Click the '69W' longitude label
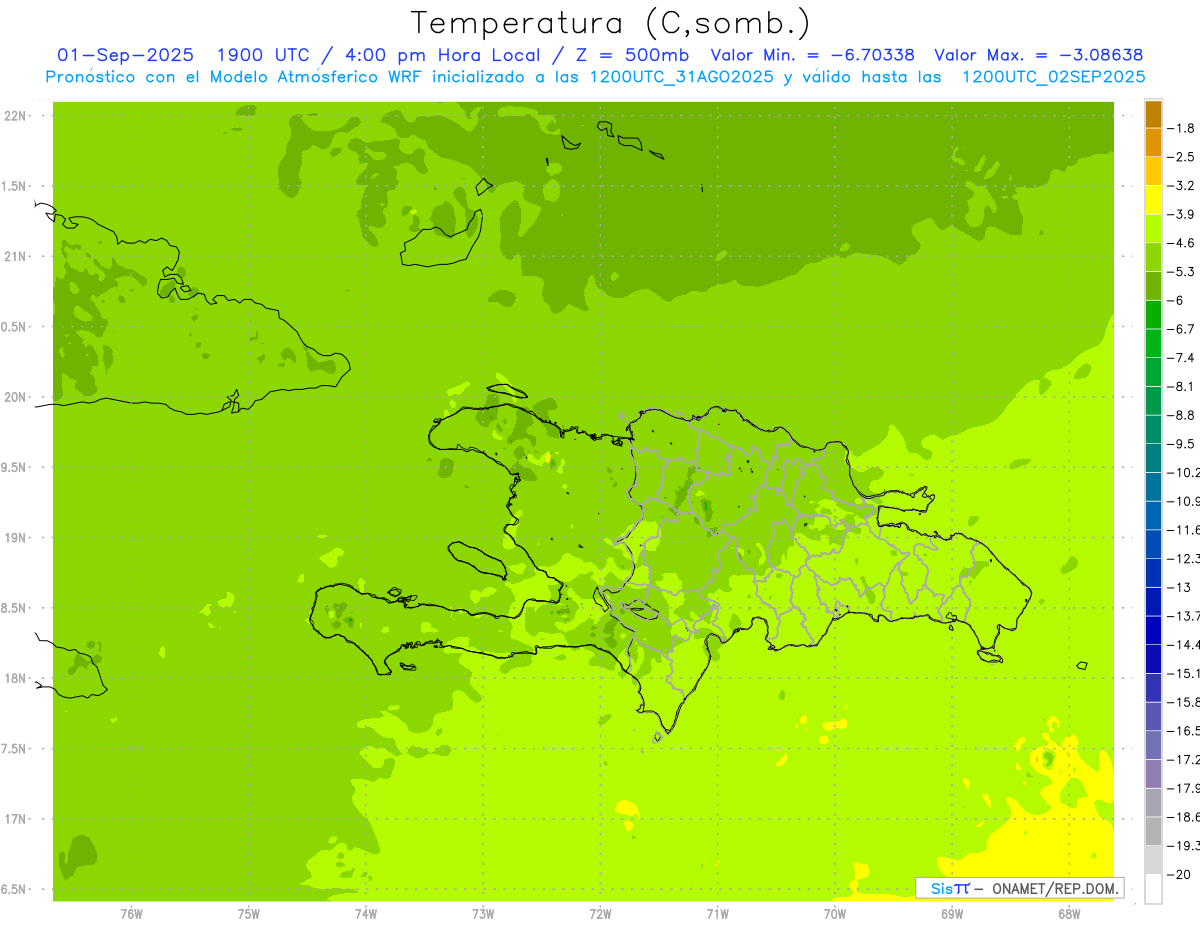This screenshot has width=1200, height=927. coord(952,914)
